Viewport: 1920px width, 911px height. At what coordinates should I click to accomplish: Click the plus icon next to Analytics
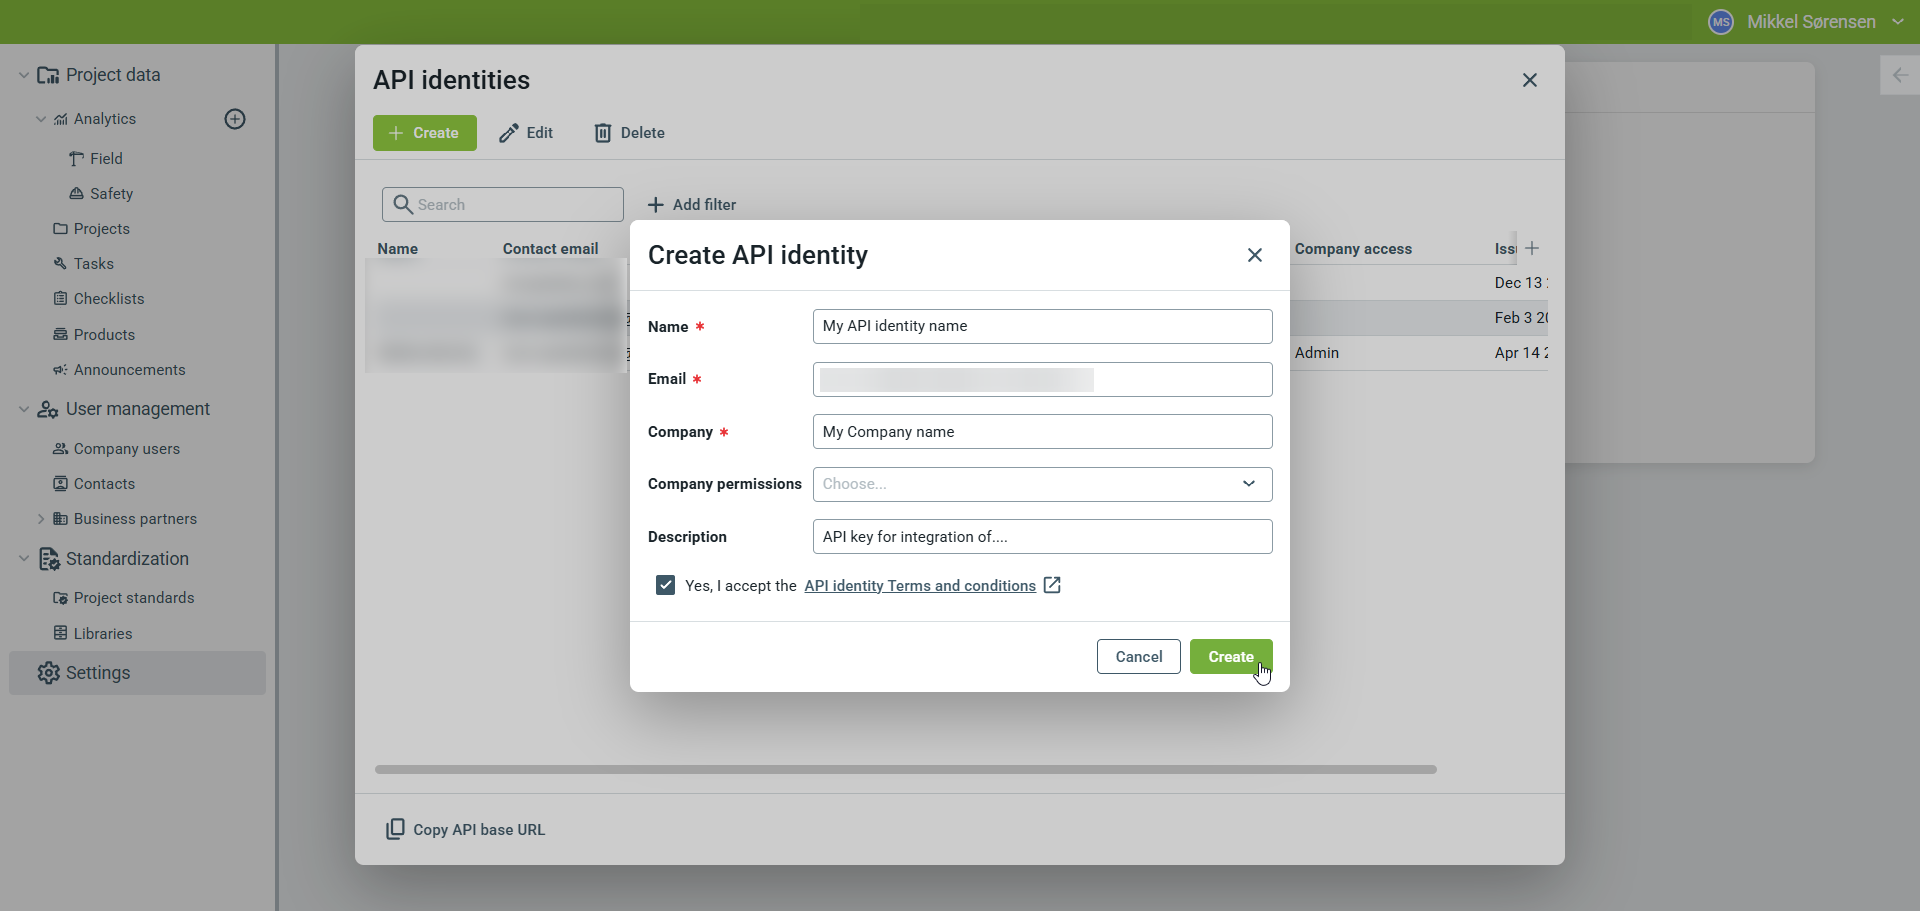click(x=235, y=119)
